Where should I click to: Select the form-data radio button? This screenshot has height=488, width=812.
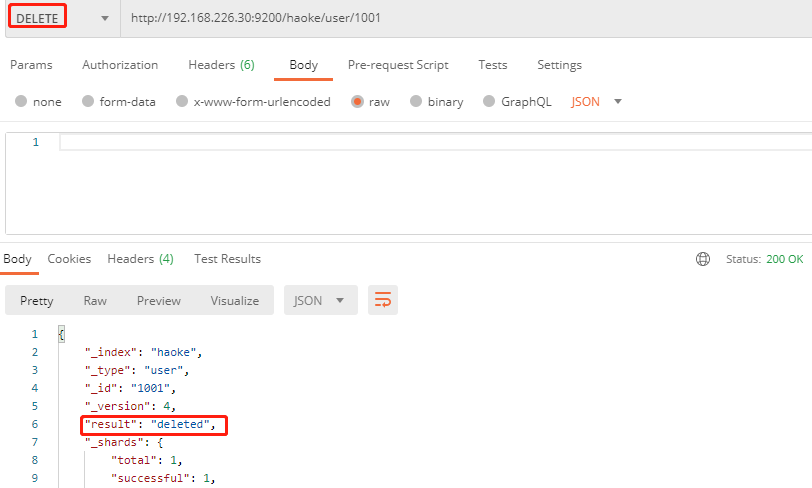click(x=88, y=101)
